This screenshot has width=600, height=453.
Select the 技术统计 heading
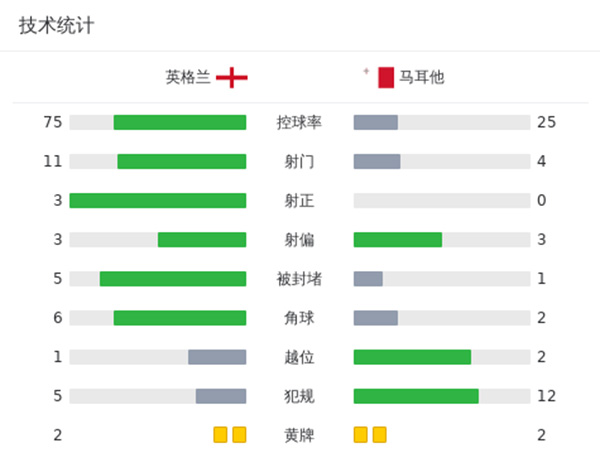57,26
